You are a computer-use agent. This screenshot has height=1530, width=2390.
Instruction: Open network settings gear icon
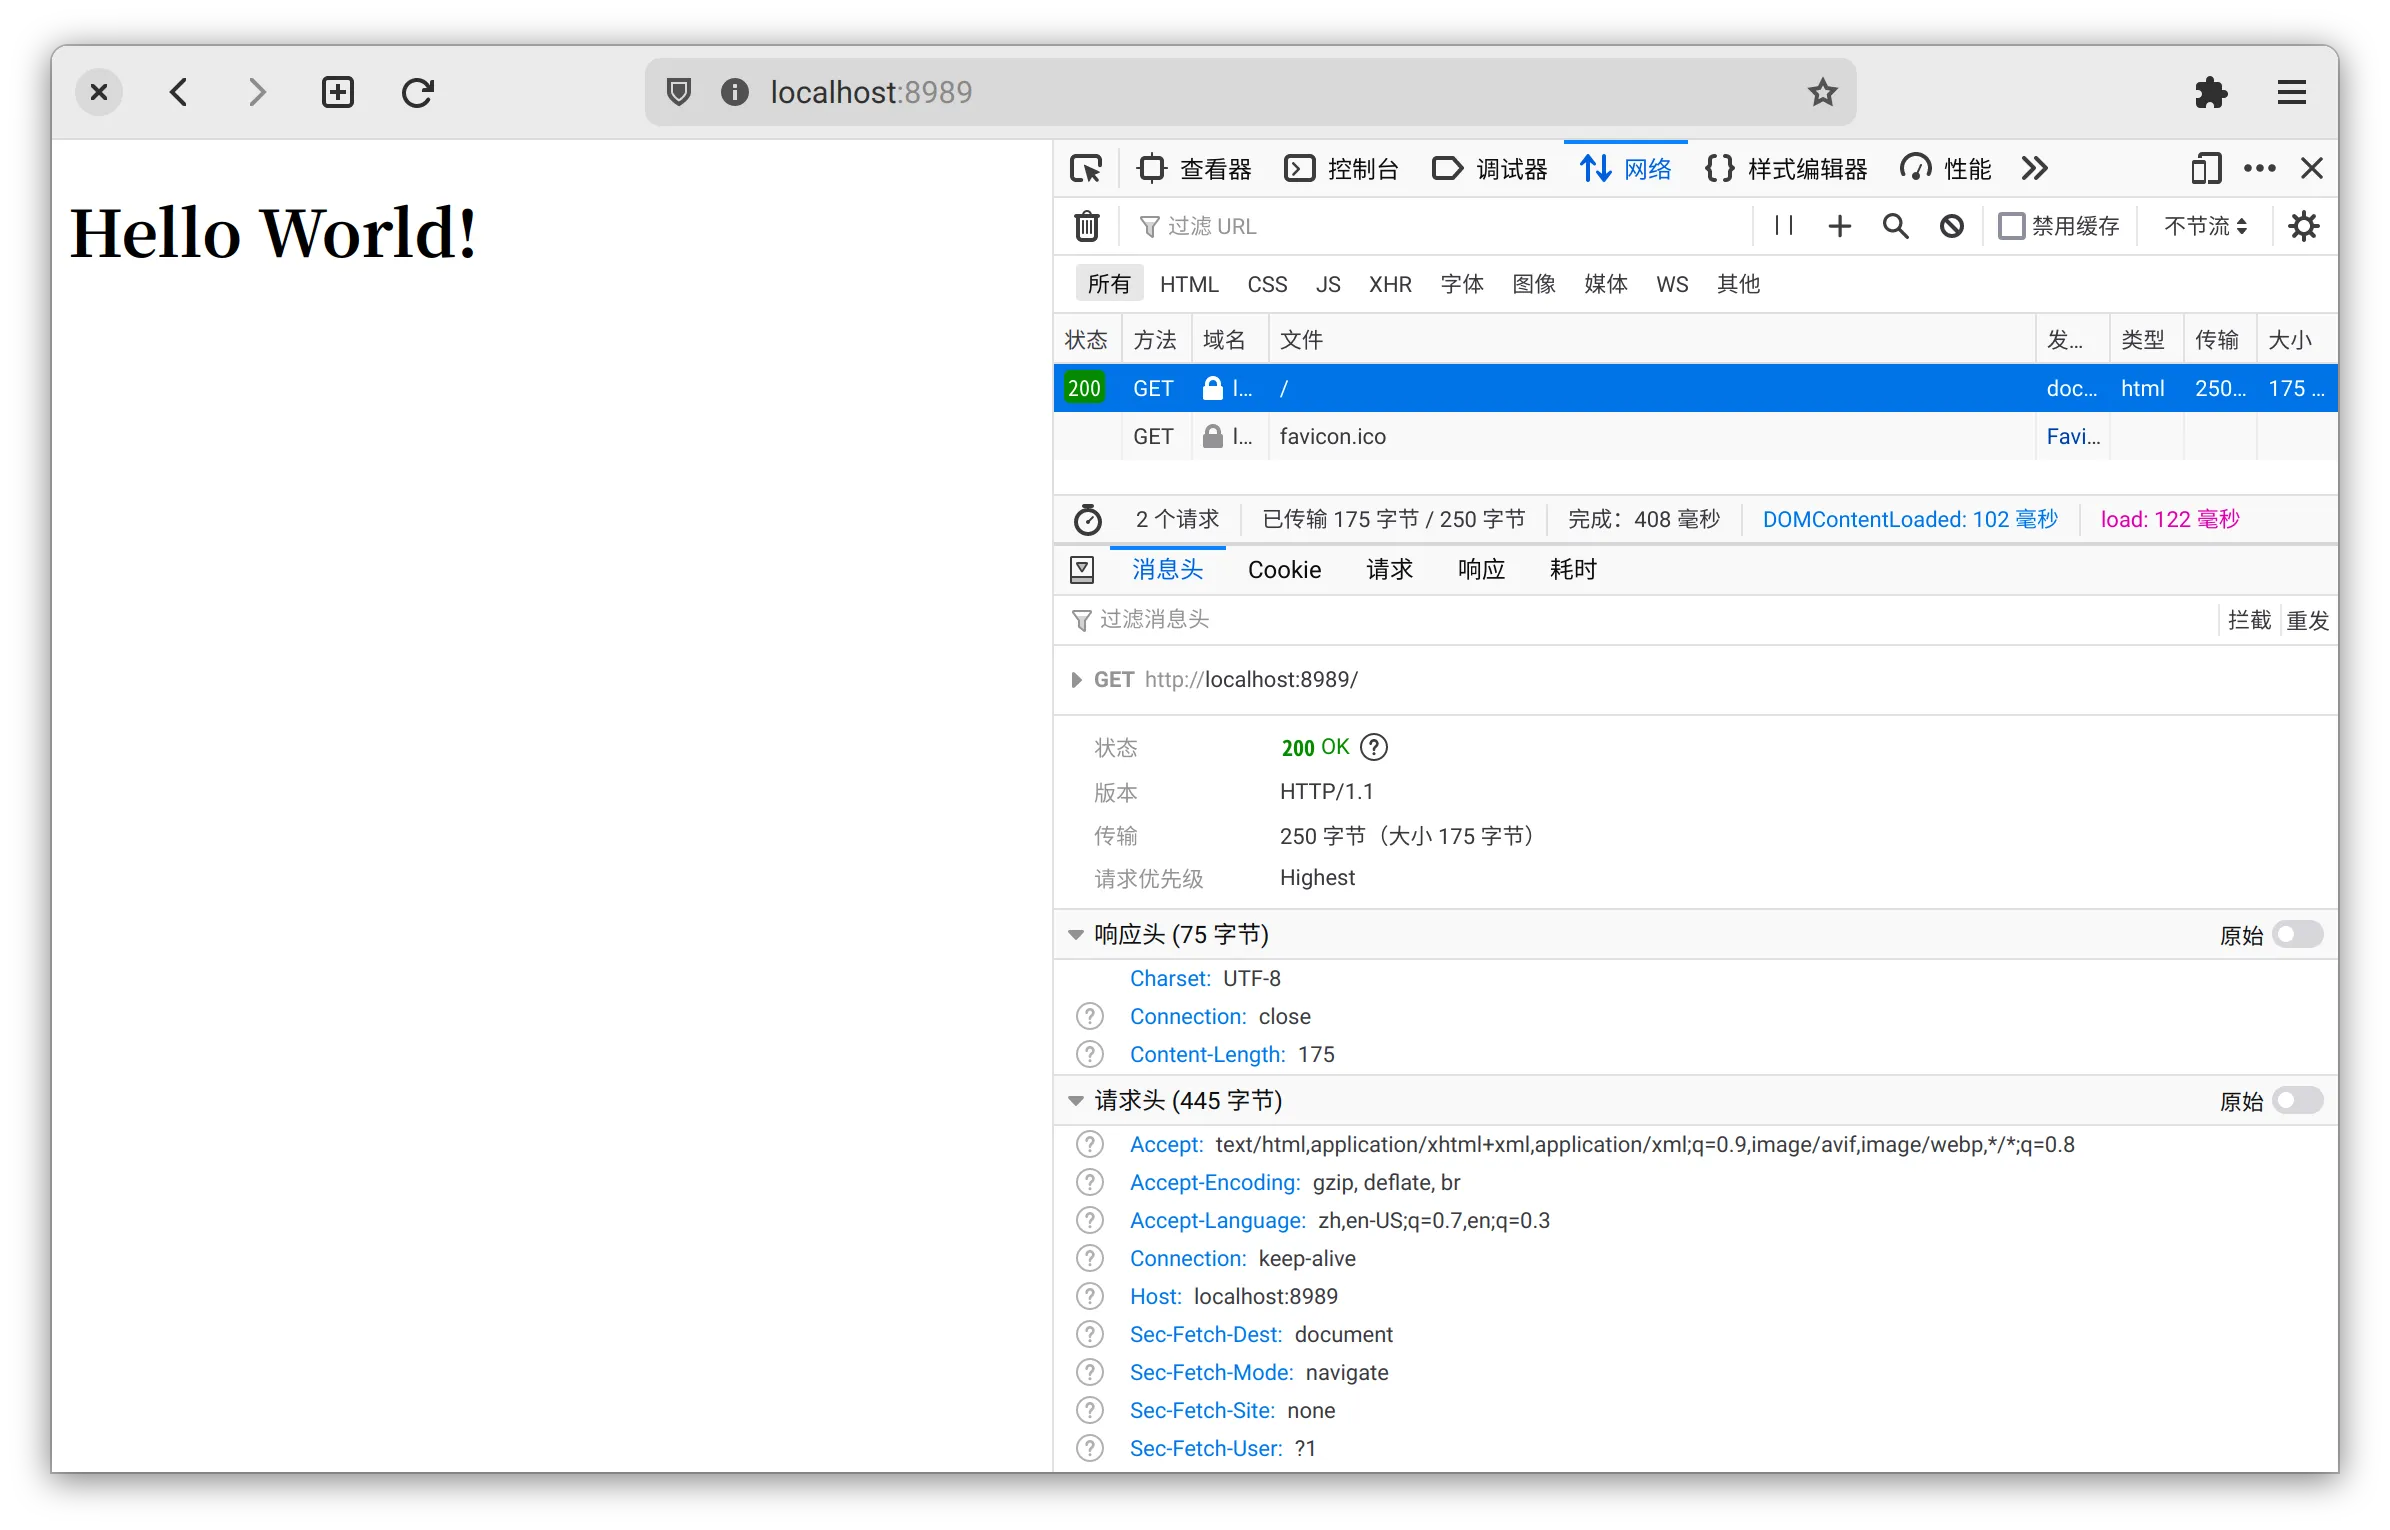pos(2304,226)
